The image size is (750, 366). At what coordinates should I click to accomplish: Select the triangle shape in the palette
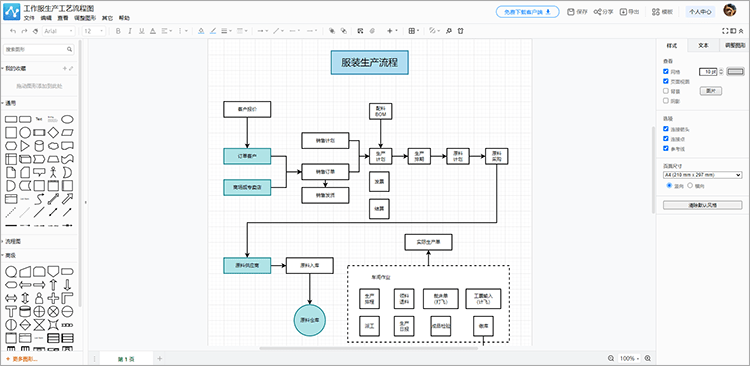(x=25, y=145)
